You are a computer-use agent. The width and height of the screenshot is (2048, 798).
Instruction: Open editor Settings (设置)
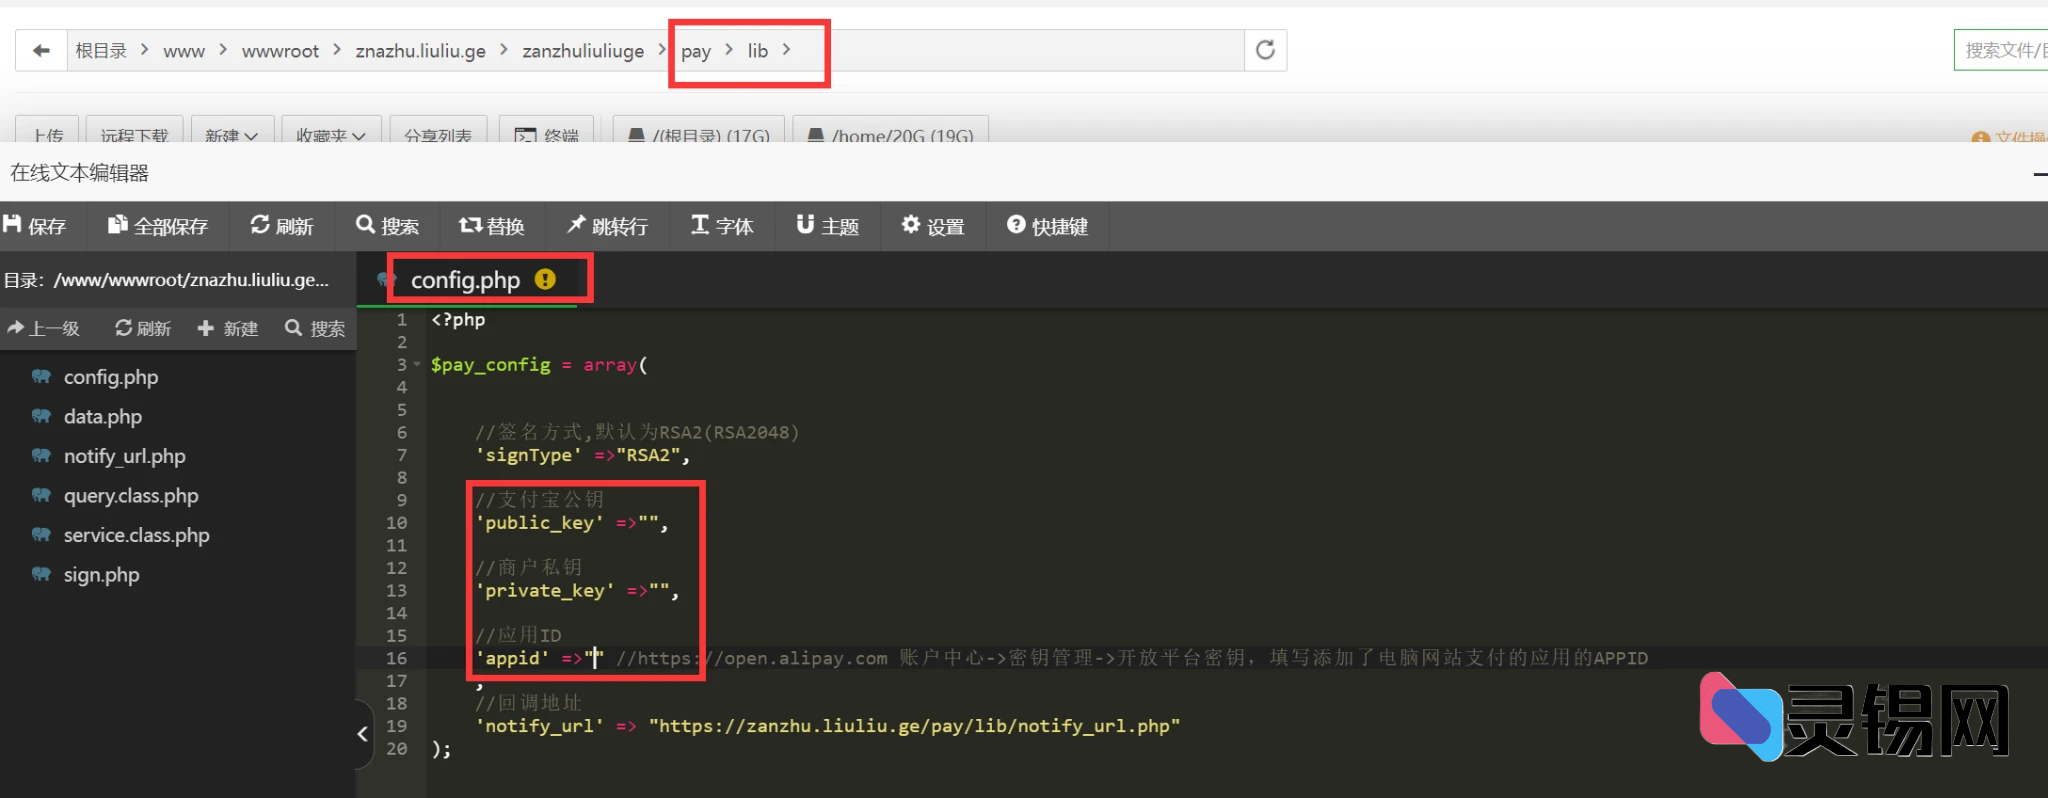point(933,226)
